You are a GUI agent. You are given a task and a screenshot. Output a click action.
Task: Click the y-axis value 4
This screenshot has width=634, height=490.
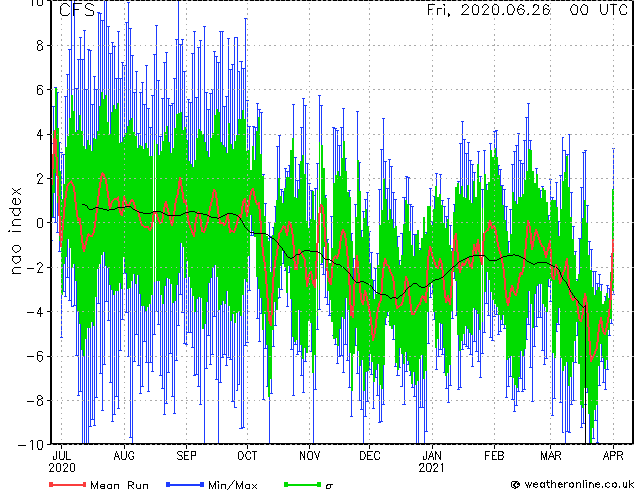[40, 135]
